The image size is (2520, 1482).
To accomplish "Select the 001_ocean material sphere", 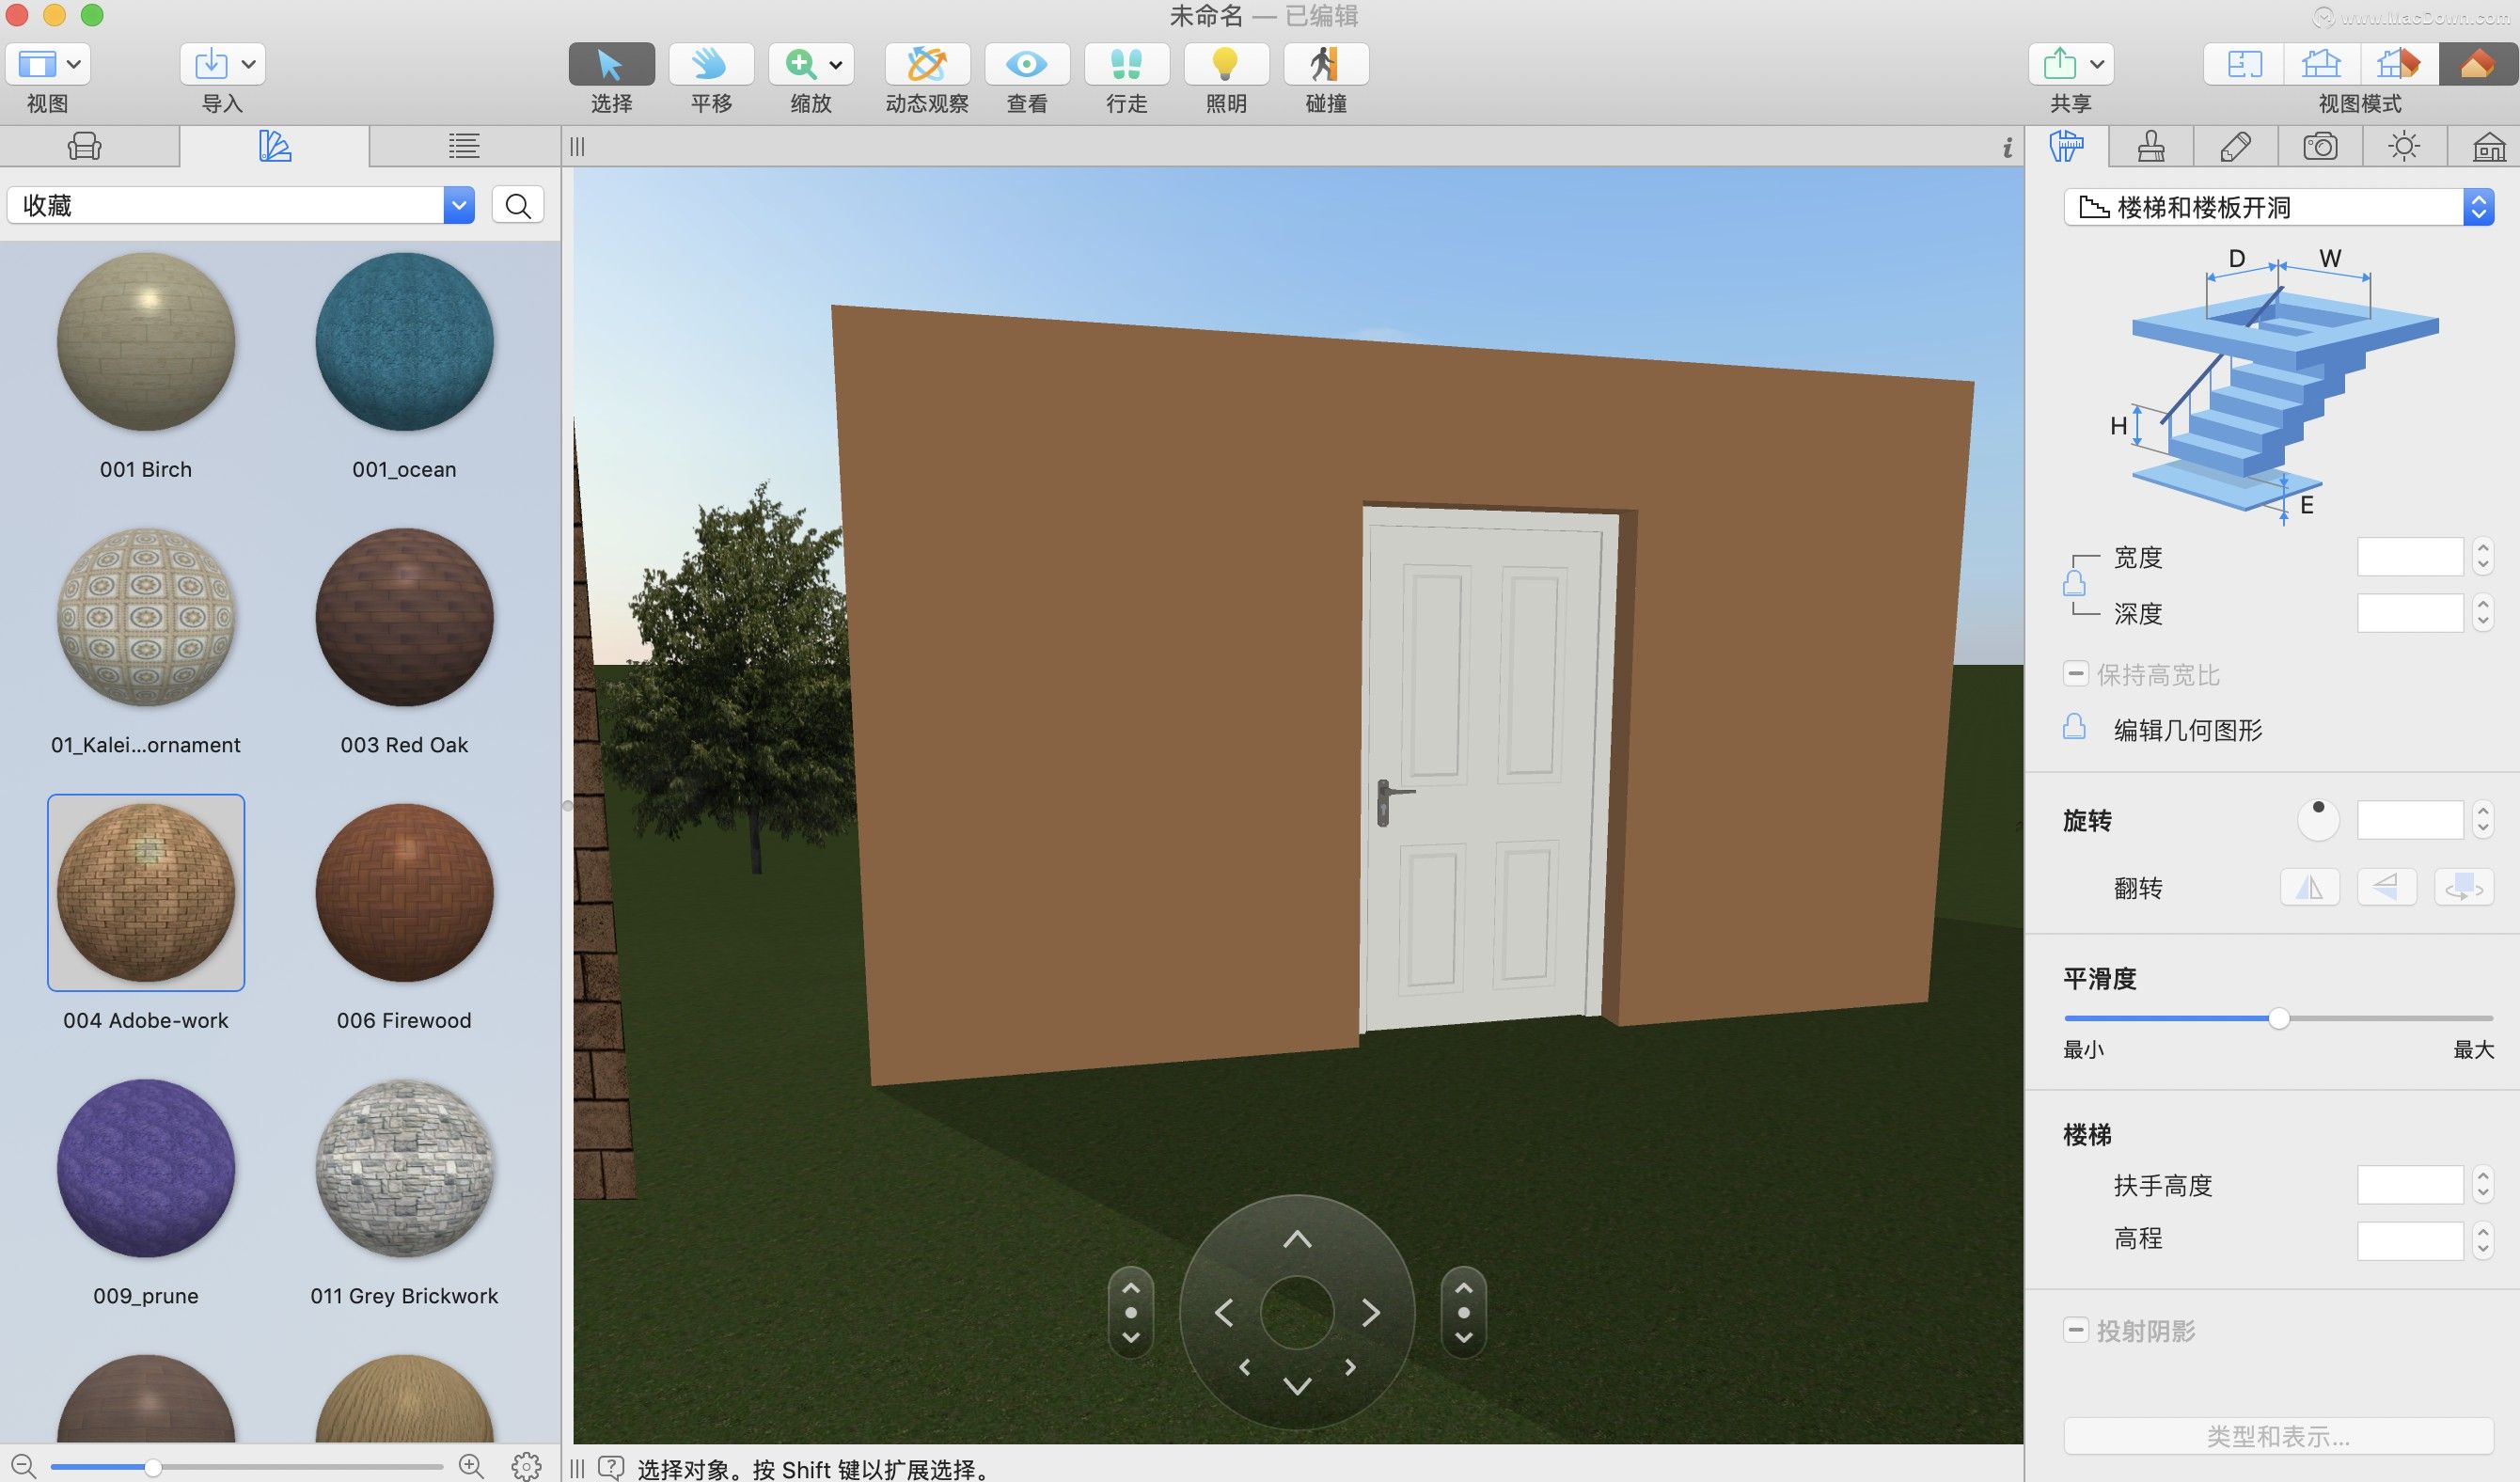I will (x=404, y=342).
